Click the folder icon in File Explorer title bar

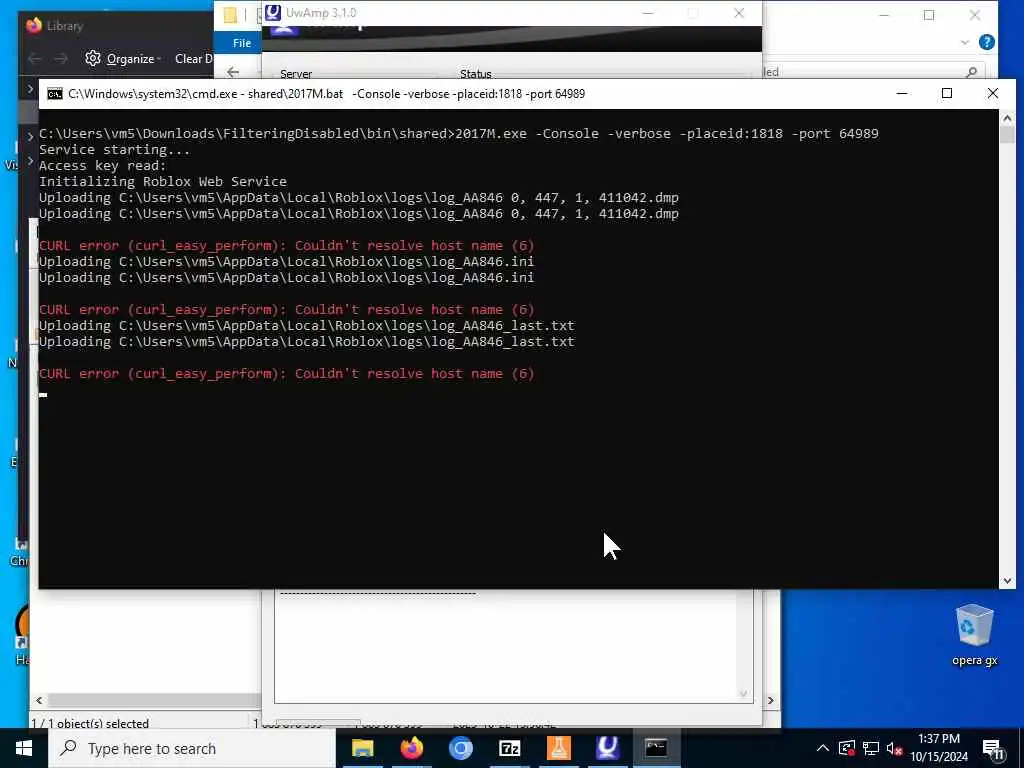[x=230, y=14]
